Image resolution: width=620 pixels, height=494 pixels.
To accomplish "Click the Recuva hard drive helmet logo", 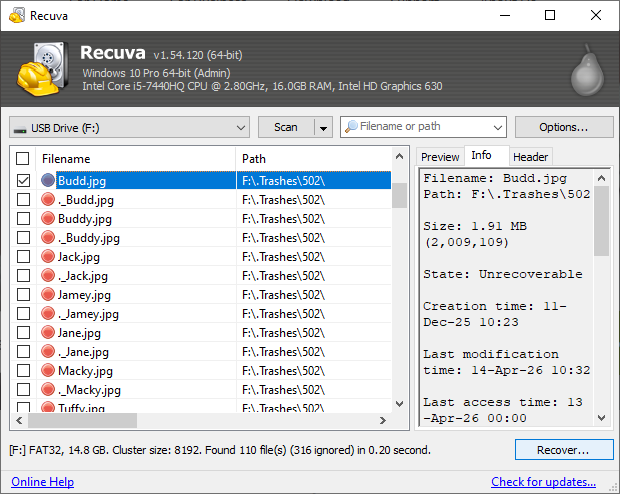I will 42,69.
